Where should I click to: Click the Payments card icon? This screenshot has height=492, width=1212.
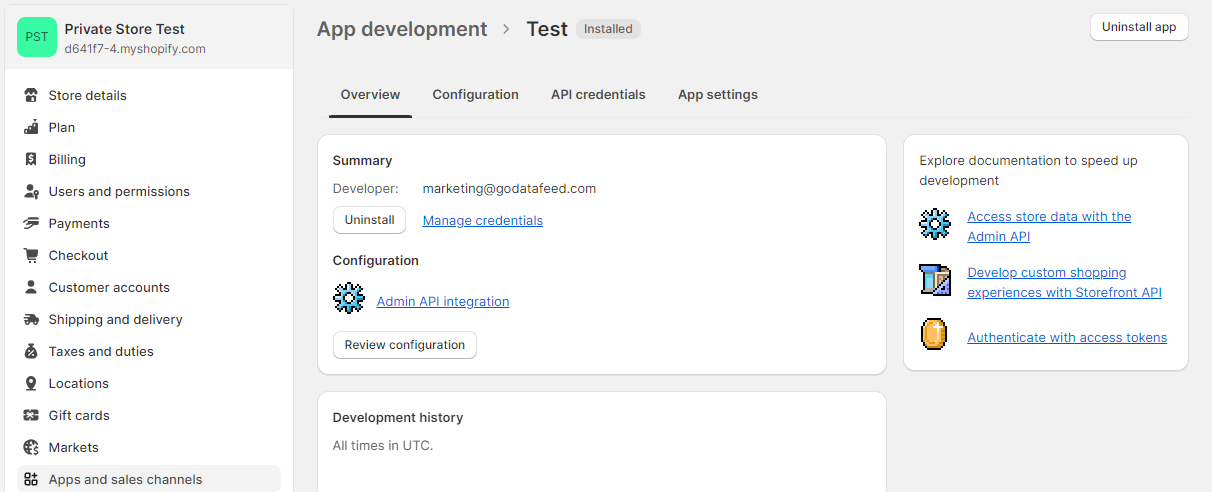tap(31, 224)
